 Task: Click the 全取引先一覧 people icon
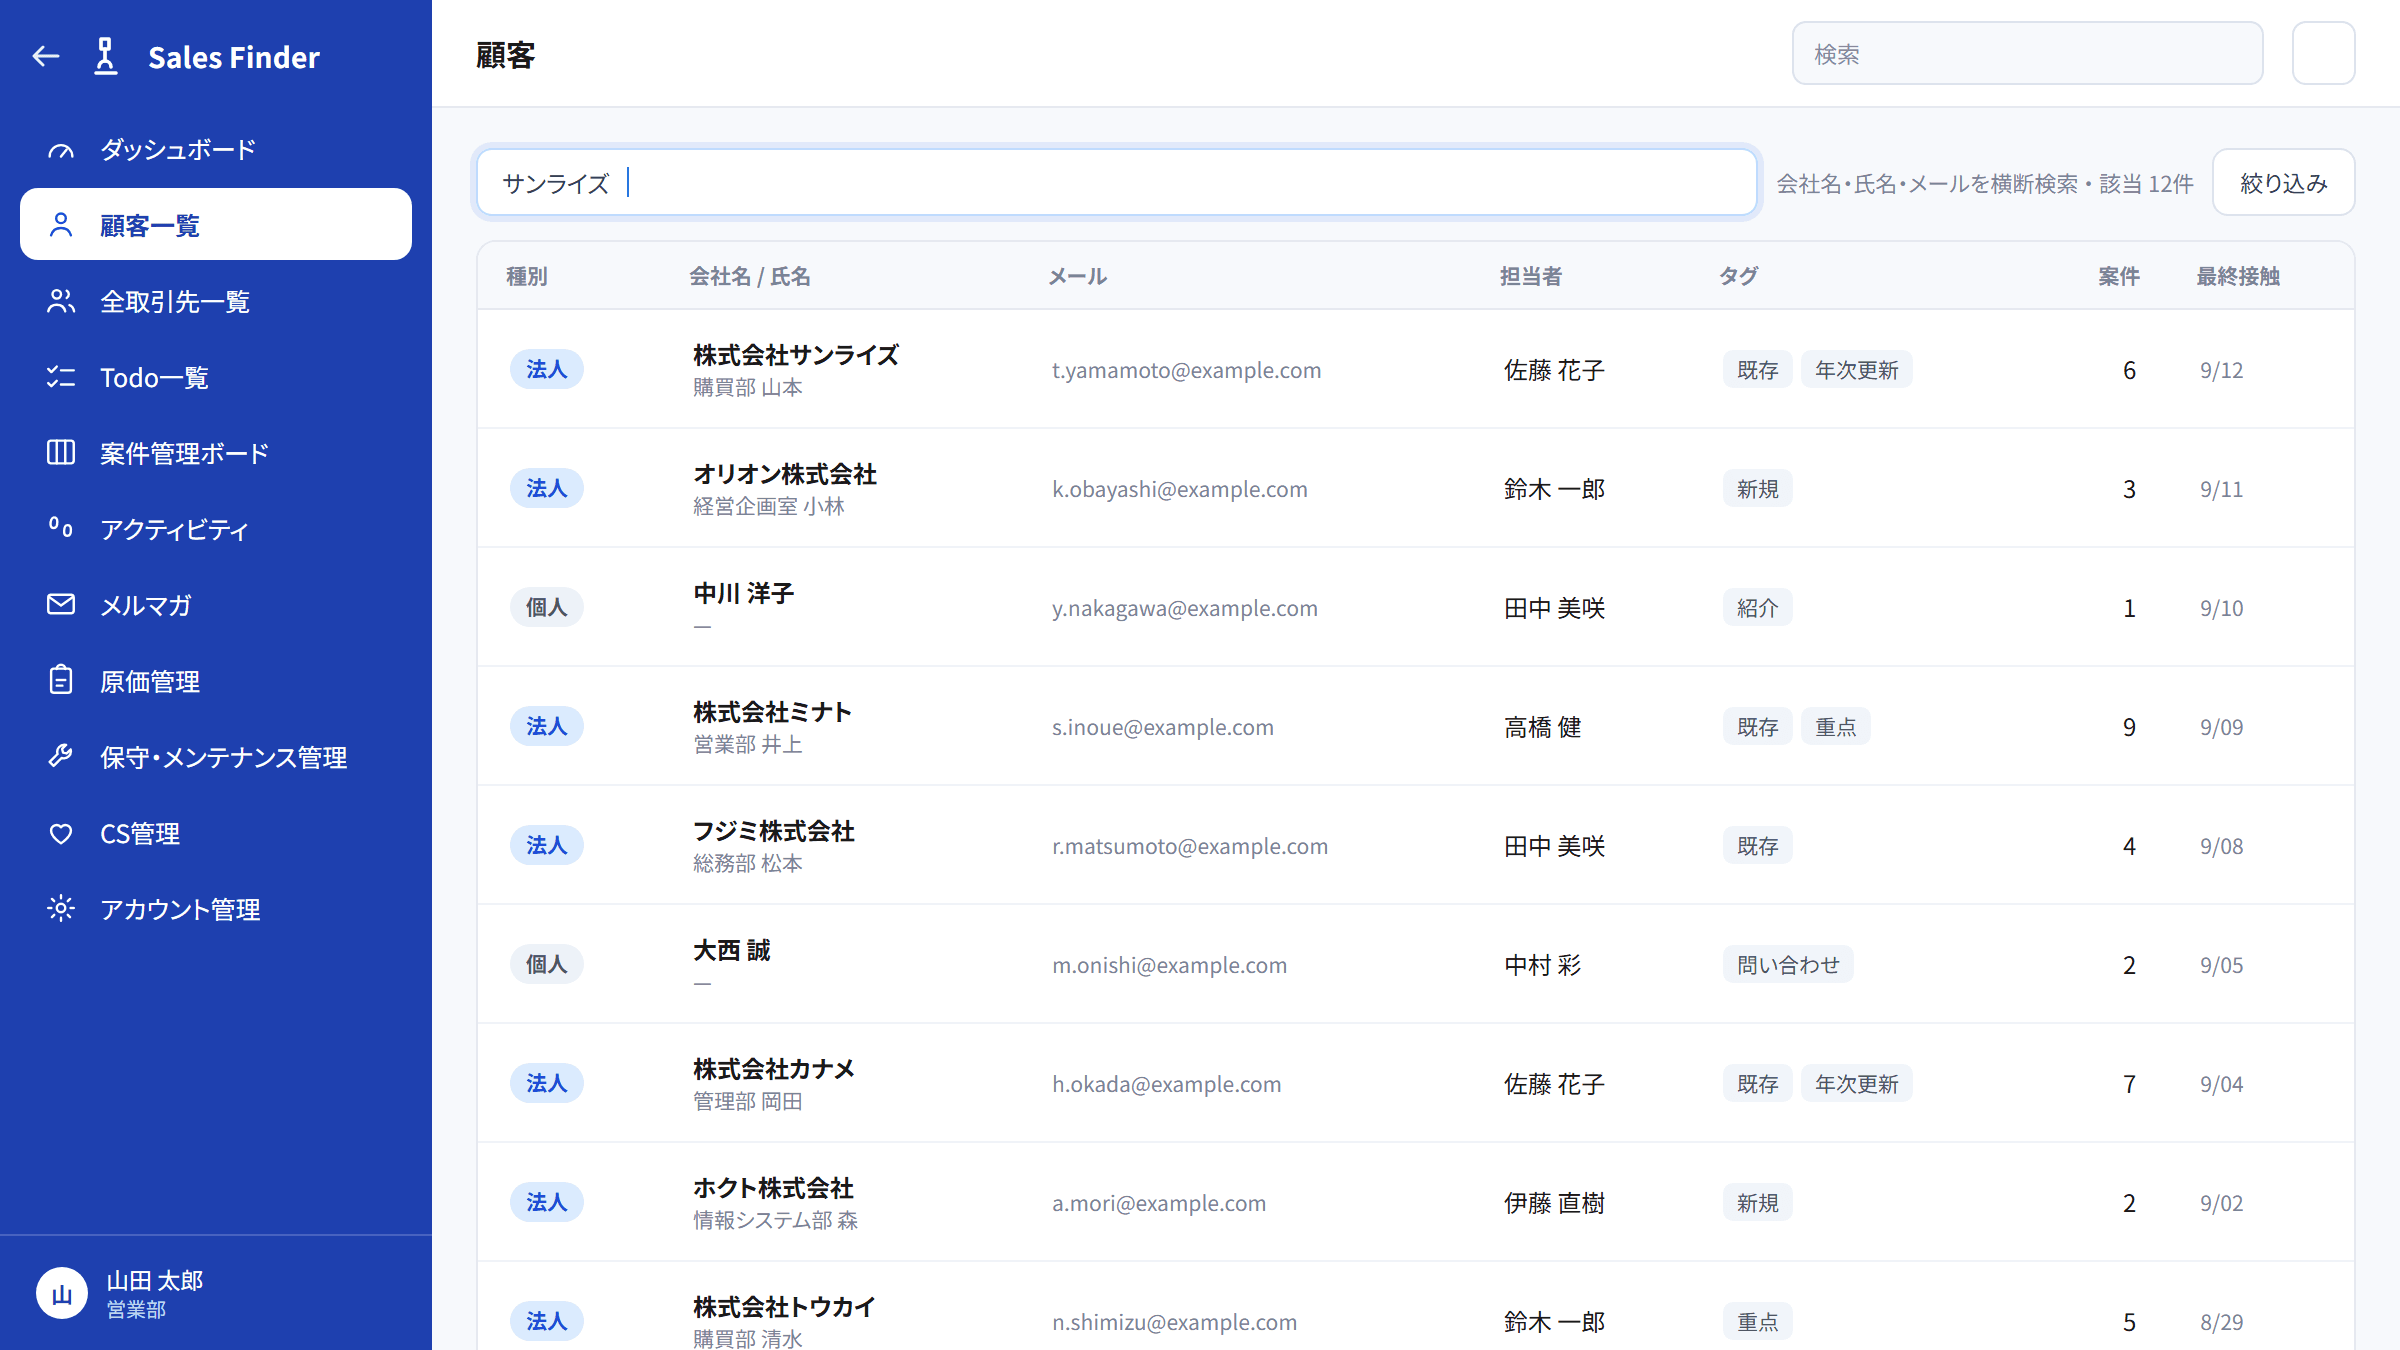(61, 301)
